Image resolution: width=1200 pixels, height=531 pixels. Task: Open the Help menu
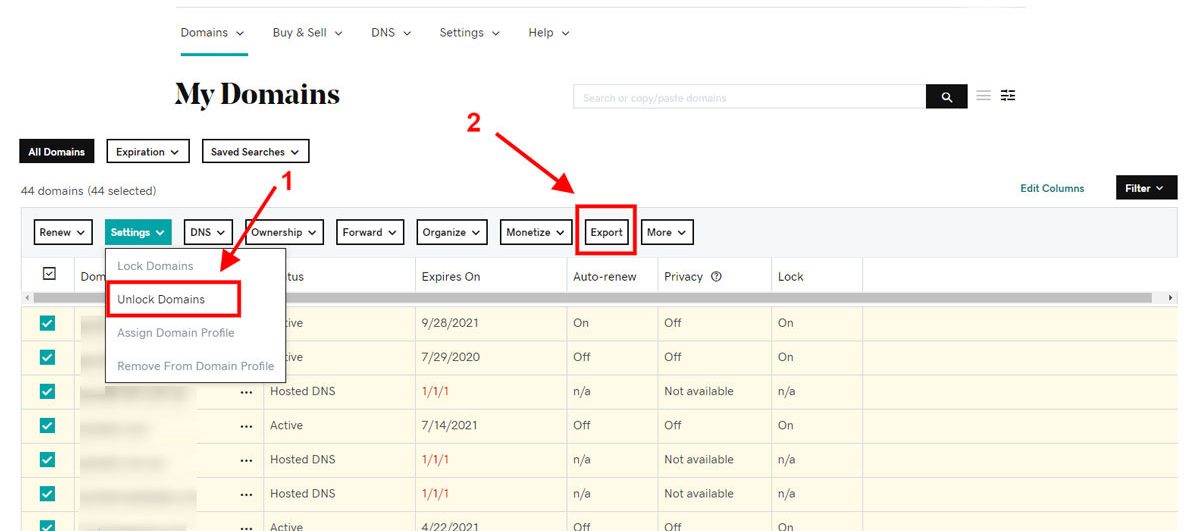coord(548,33)
